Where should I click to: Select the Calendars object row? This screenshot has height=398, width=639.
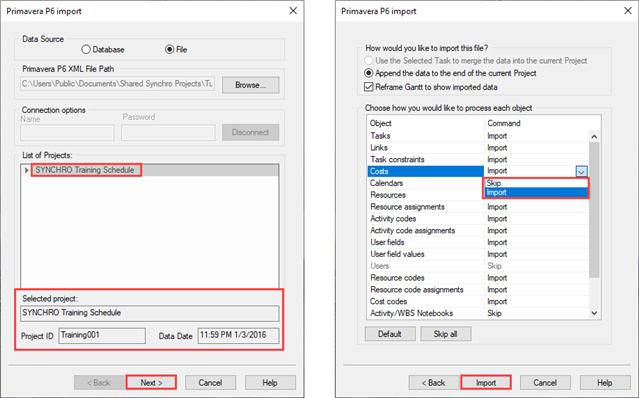[x=425, y=183]
